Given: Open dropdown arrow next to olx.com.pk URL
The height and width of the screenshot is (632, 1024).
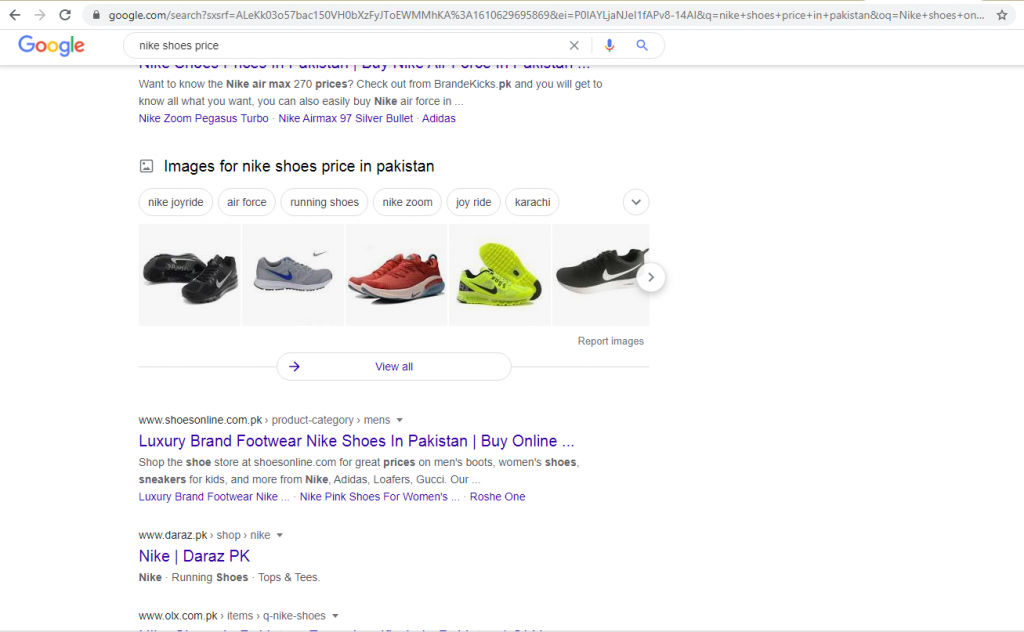Looking at the screenshot, I should pyautogui.click(x=335, y=616).
